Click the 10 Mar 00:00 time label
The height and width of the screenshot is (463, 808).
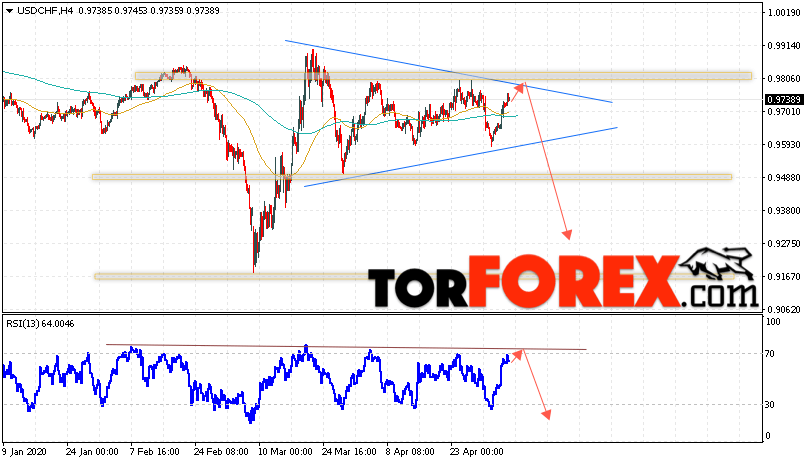coord(285,452)
